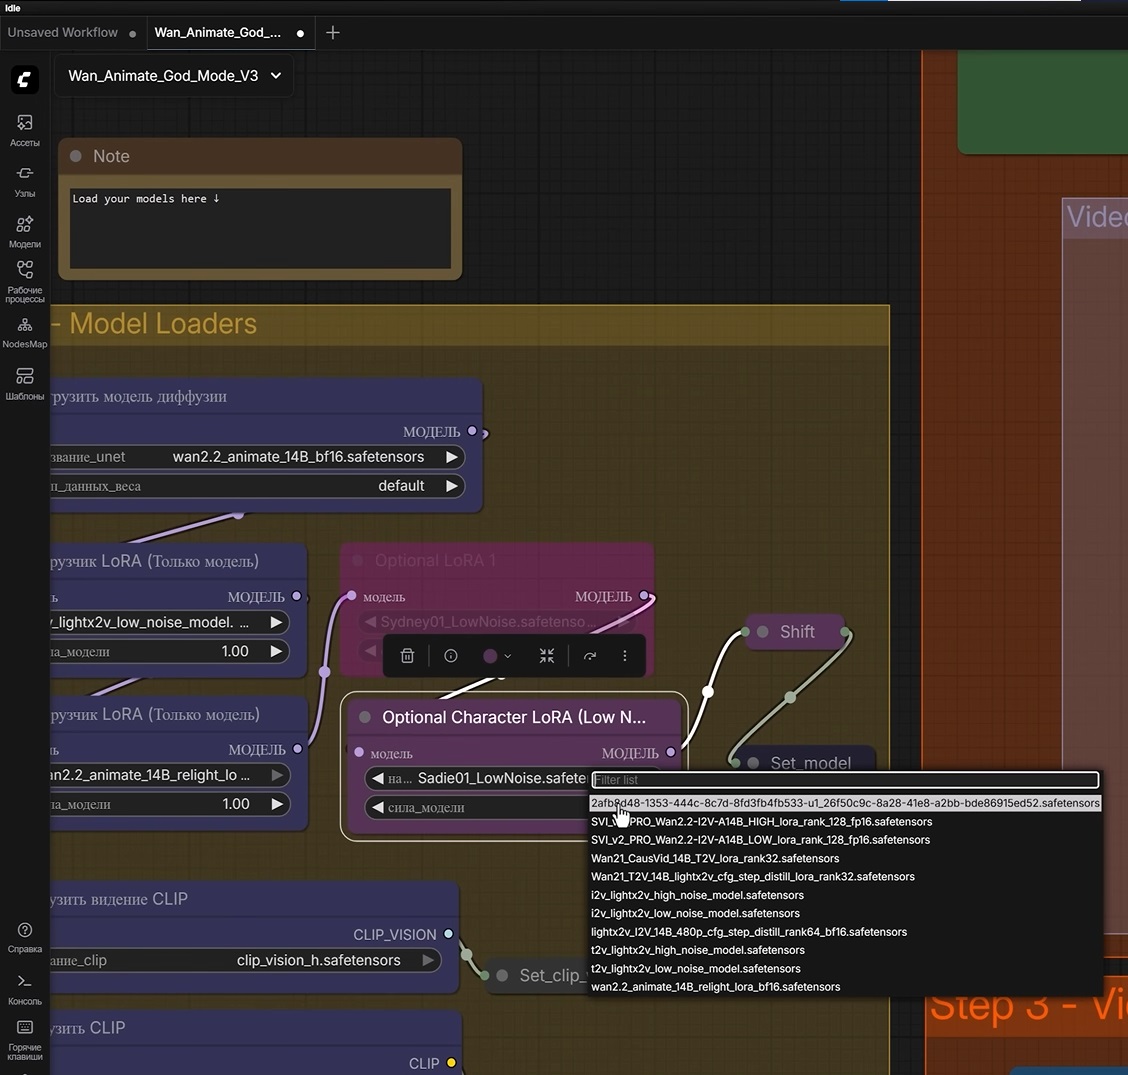
Task: Open the Модели sidebar panel
Action: [24, 232]
